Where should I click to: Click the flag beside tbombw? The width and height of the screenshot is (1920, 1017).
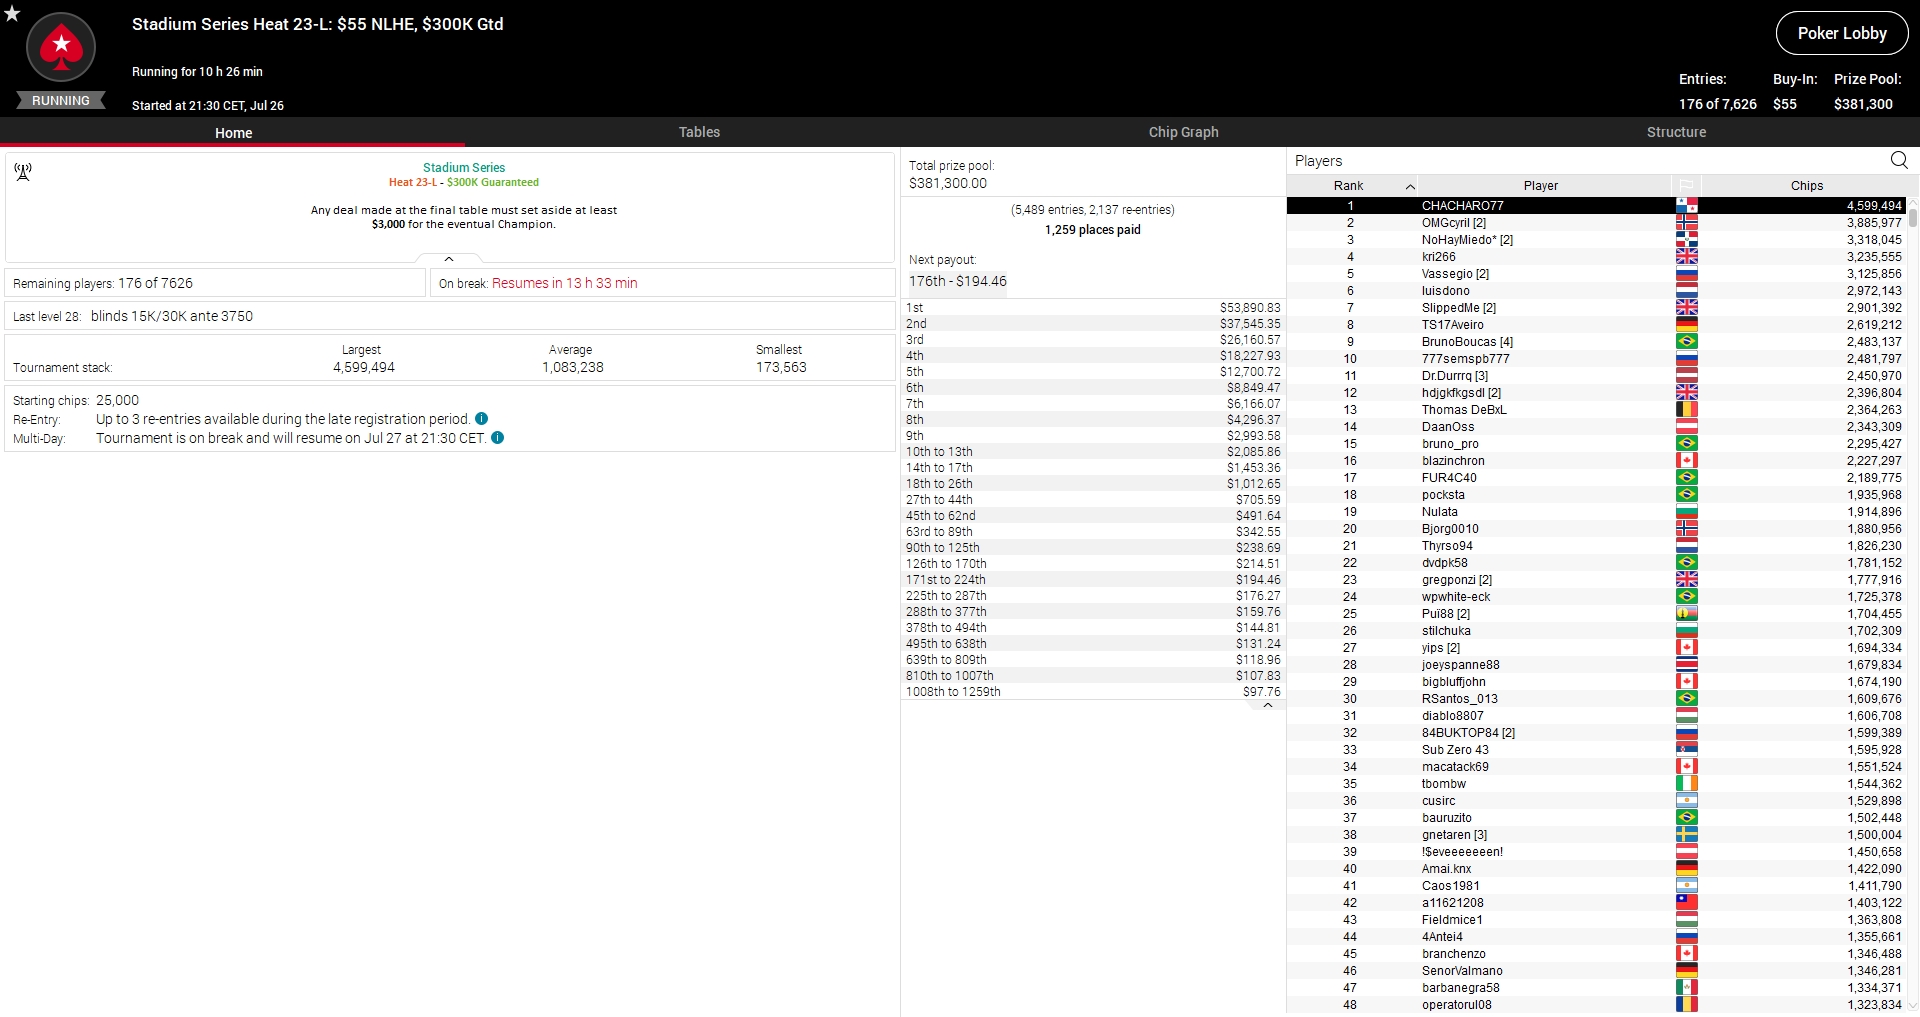point(1687,784)
